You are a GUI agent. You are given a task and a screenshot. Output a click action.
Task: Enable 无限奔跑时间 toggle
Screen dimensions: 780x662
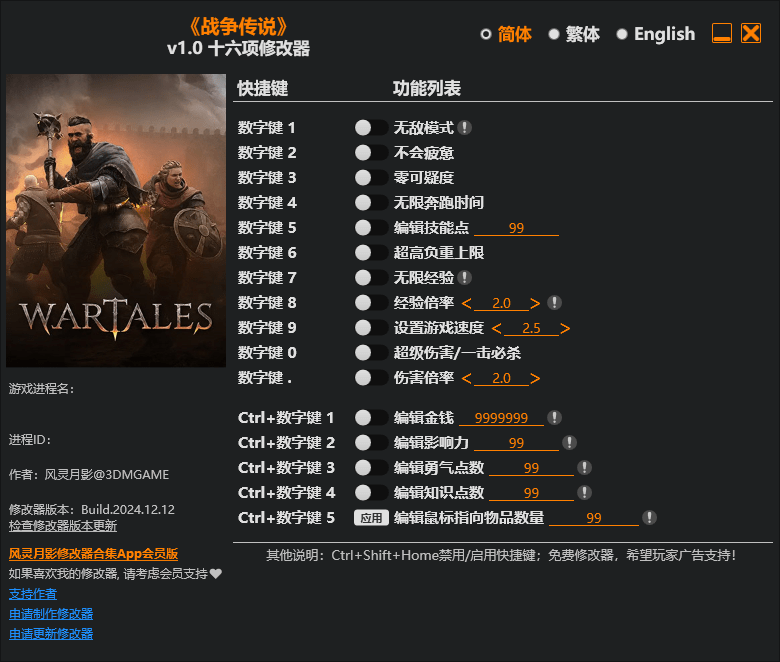click(371, 202)
